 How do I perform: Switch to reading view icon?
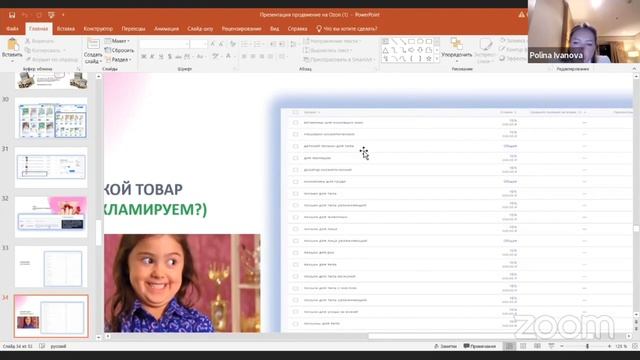pos(537,346)
